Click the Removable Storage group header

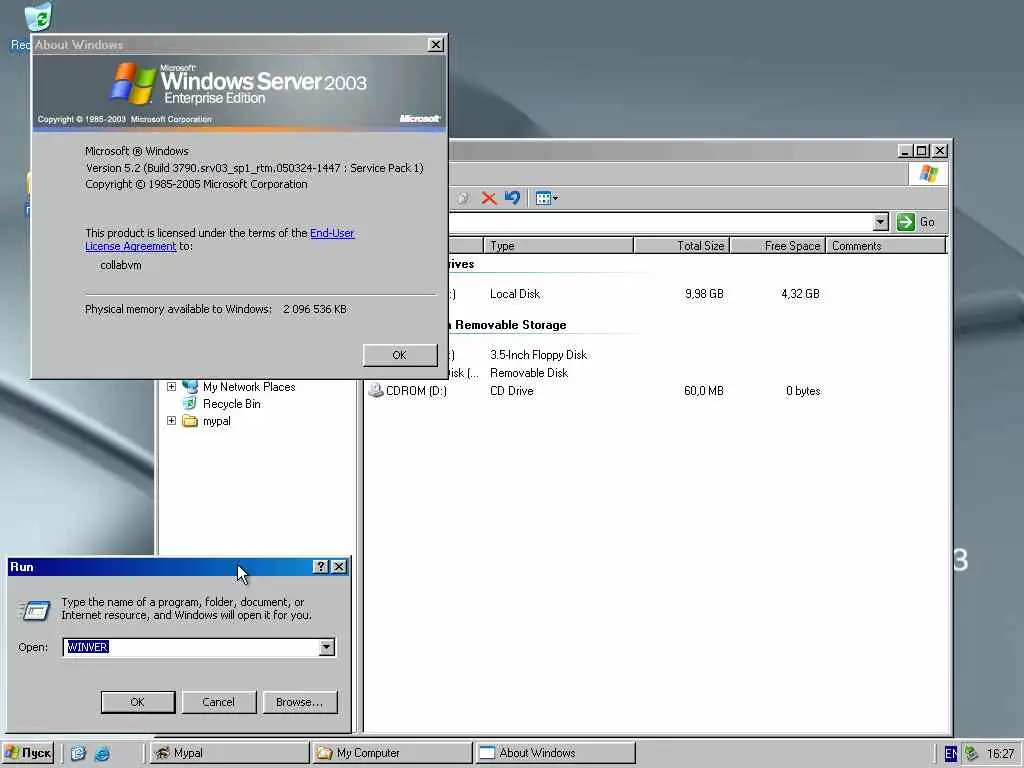coord(509,325)
